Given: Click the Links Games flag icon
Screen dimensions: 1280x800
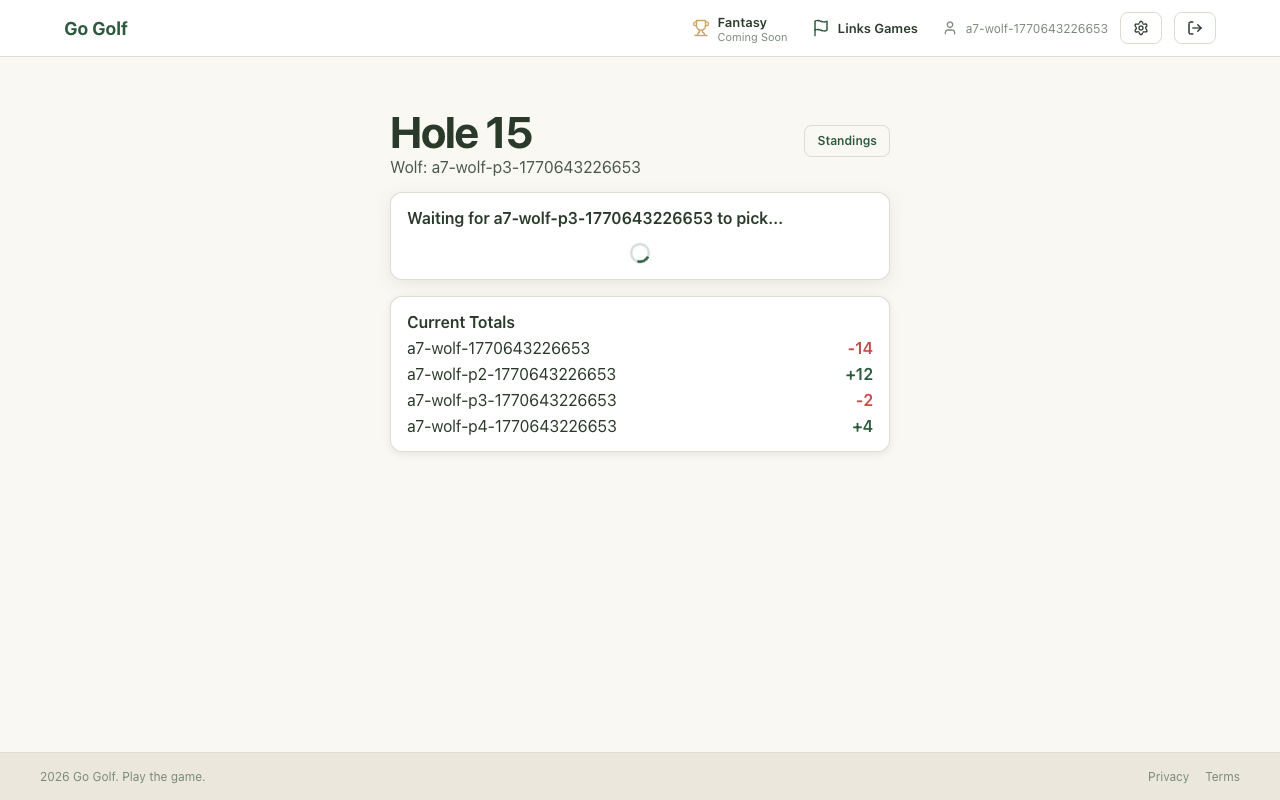Looking at the screenshot, I should (x=821, y=28).
